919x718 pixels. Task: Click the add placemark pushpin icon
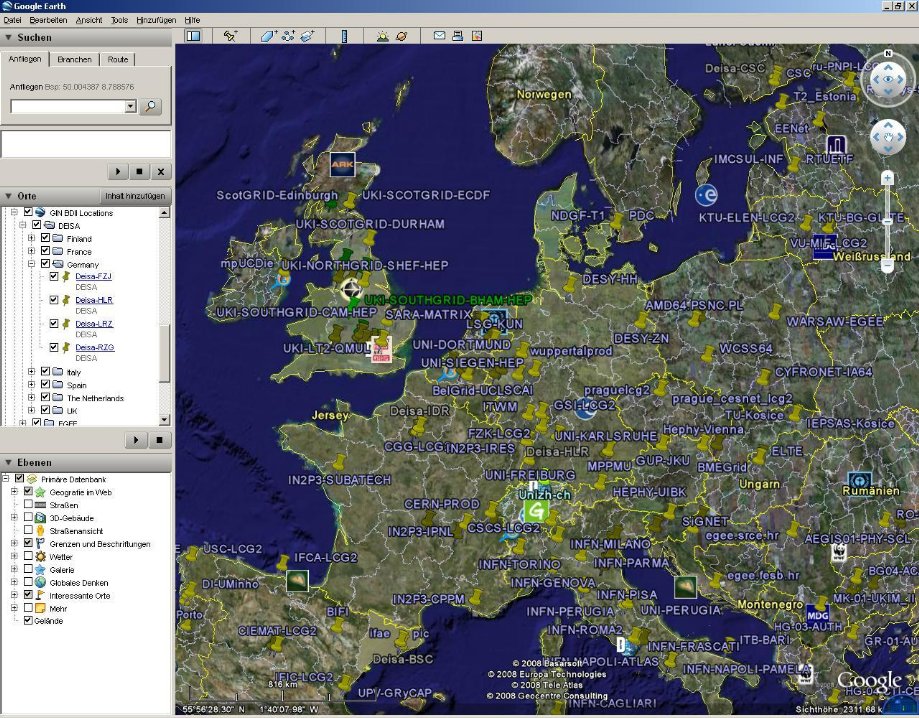231,36
